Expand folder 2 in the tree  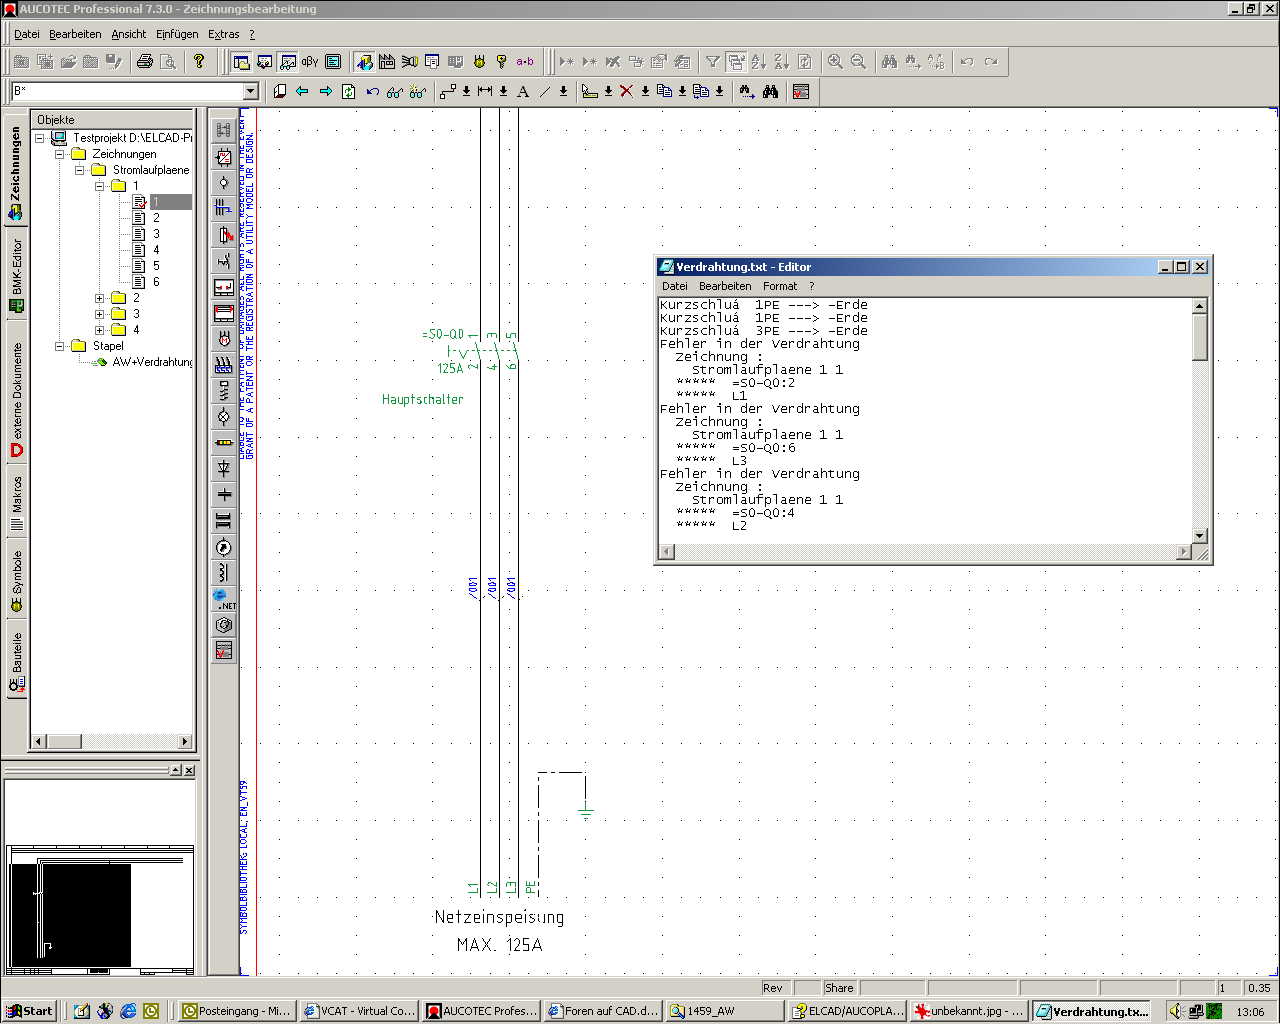tap(100, 298)
